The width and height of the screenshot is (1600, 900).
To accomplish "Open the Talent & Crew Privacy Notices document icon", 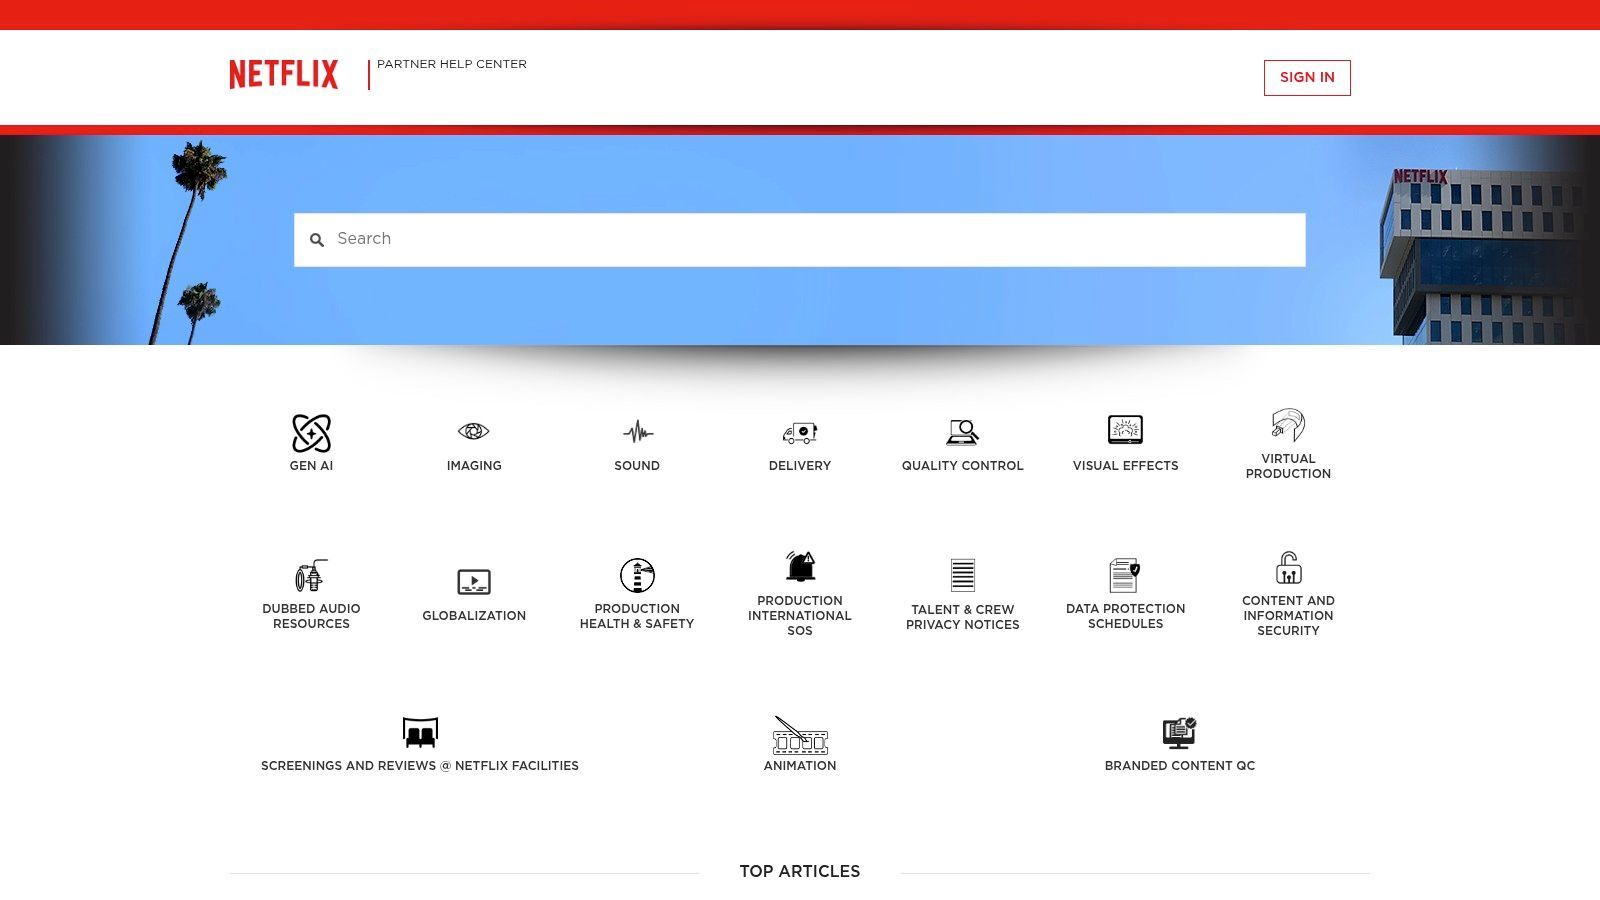I will pos(962,575).
